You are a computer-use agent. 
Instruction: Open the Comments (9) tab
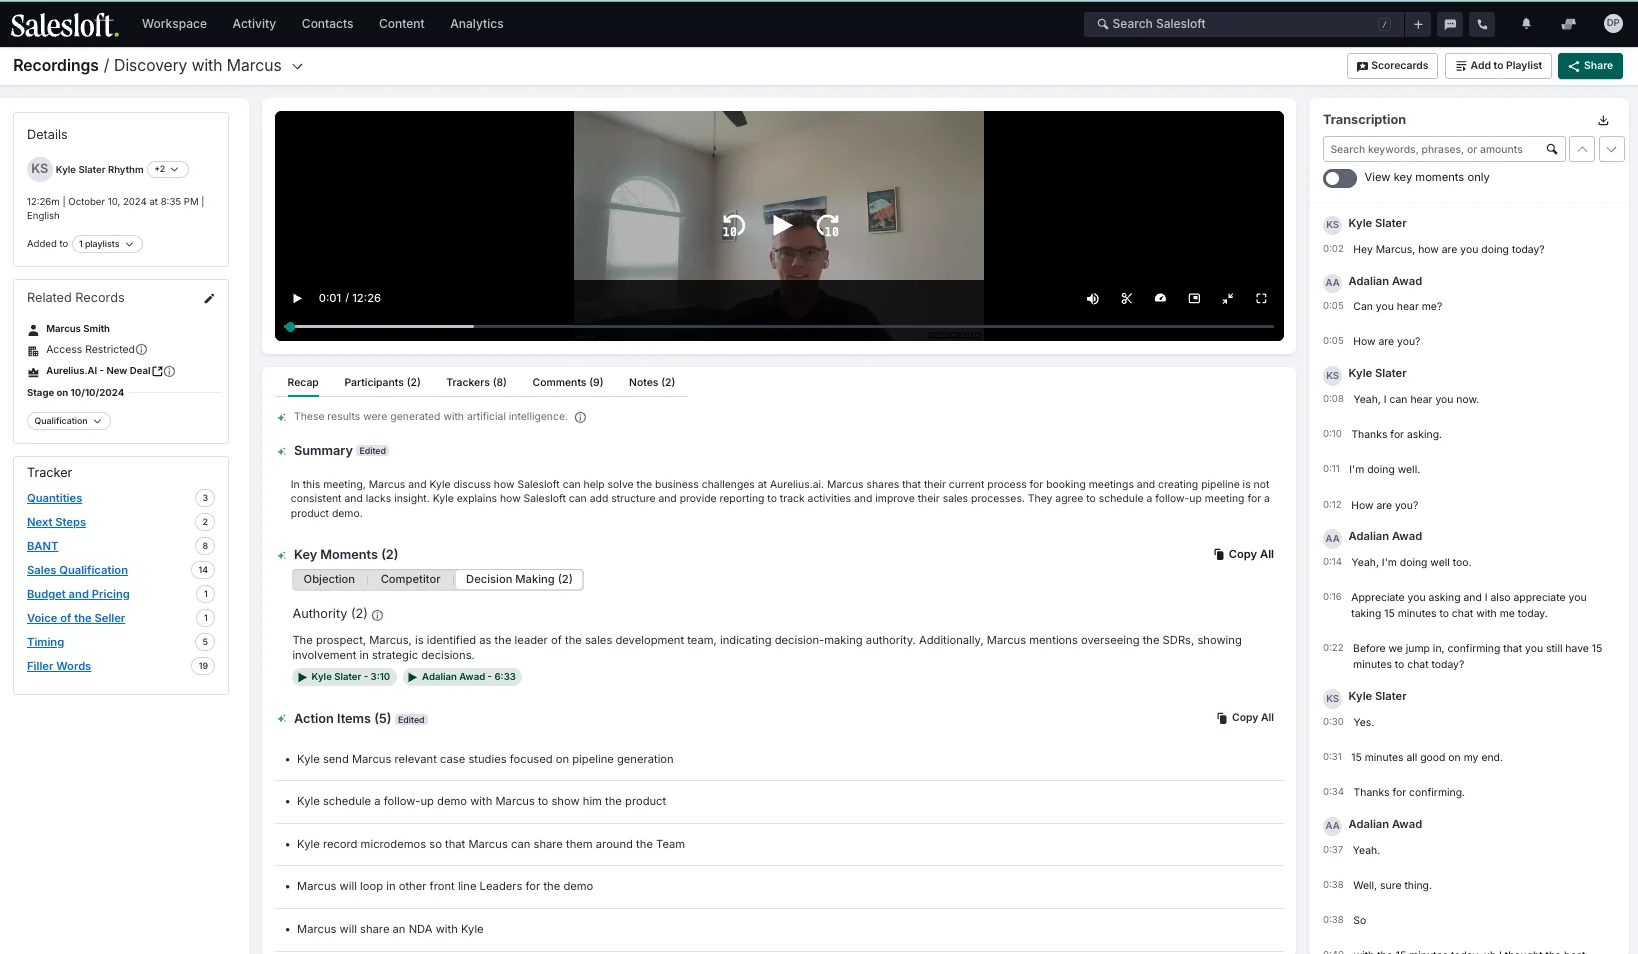(x=567, y=382)
